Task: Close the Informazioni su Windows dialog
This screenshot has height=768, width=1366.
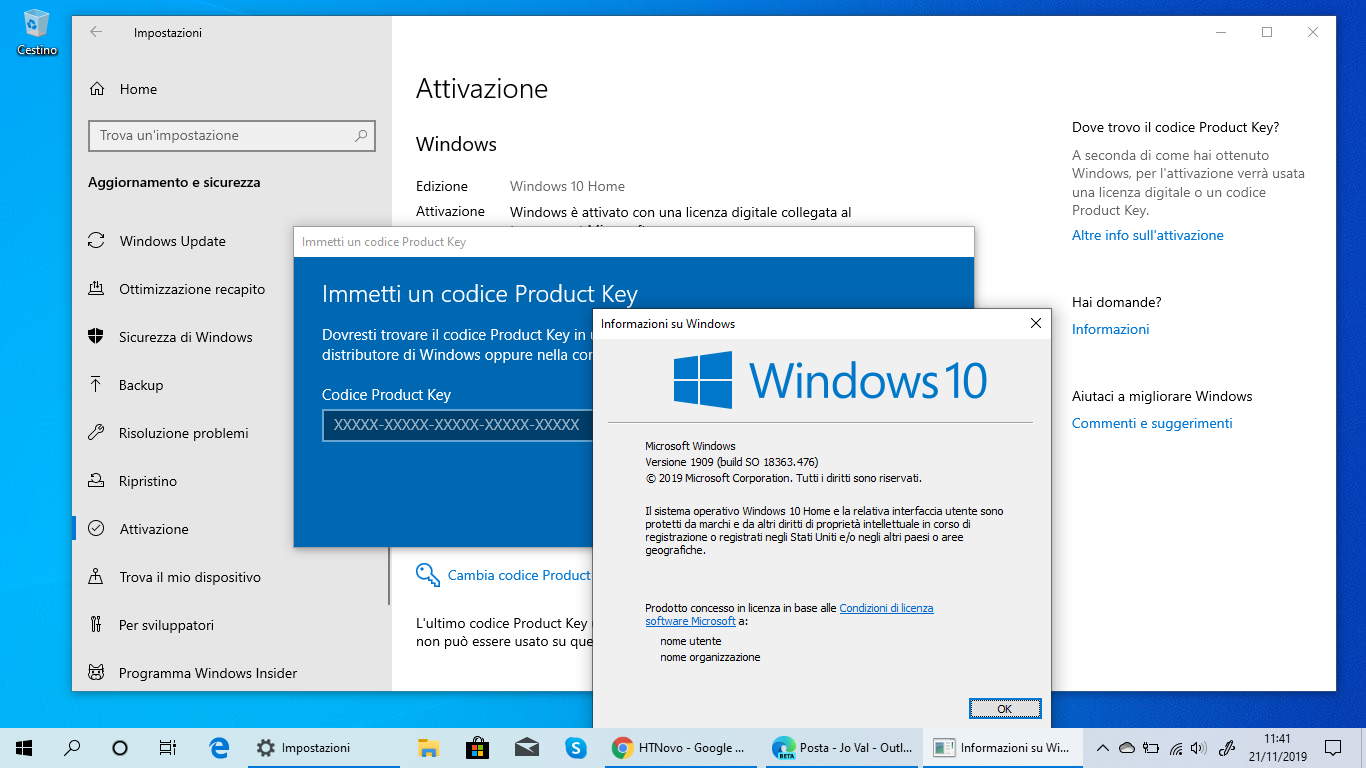Action: coord(1036,323)
